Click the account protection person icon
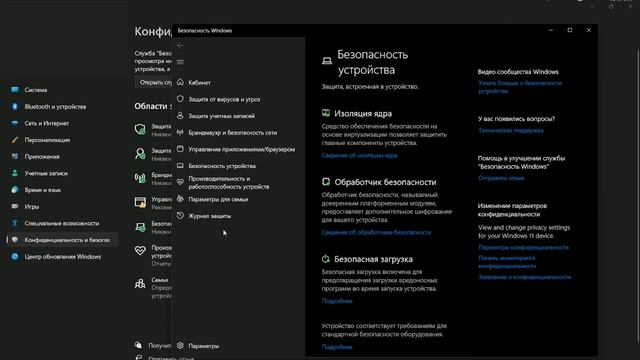 180,116
